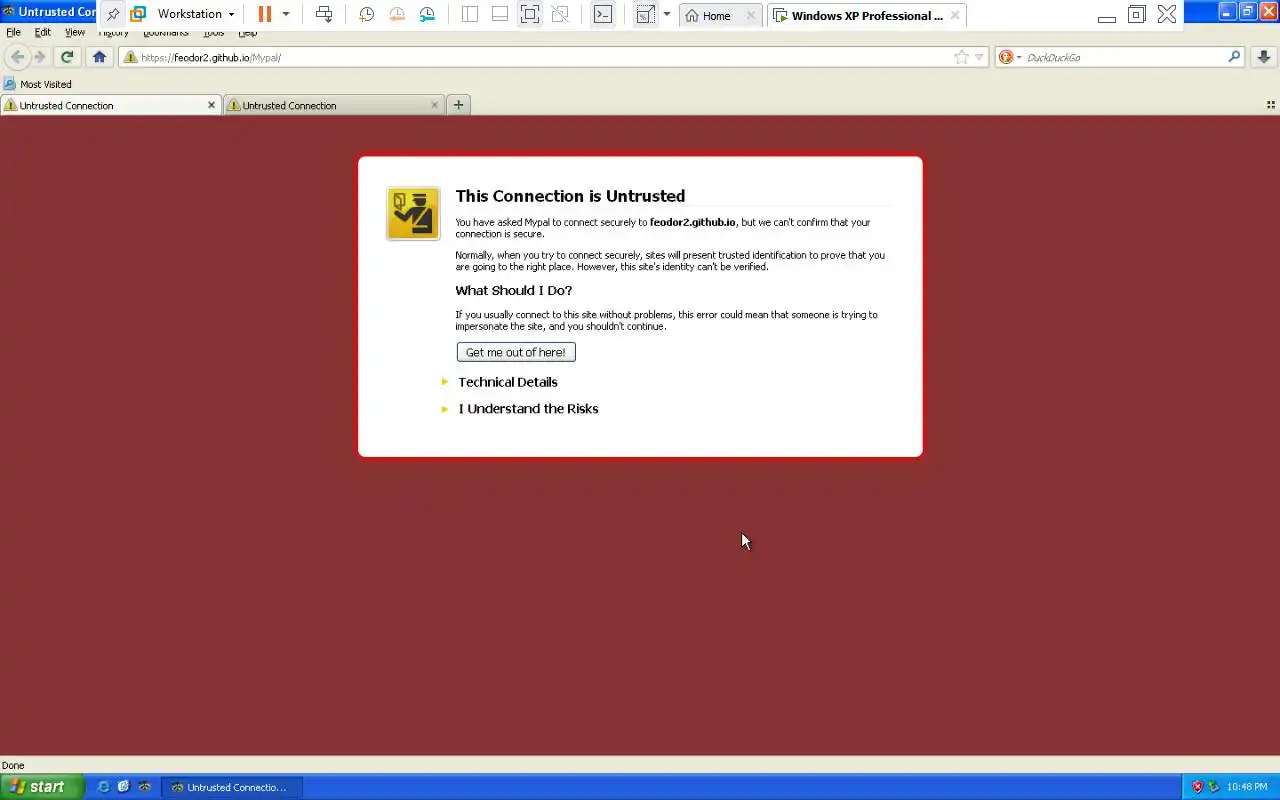Open the Downloads arrow button
This screenshot has width=1280, height=800.
click(1264, 57)
